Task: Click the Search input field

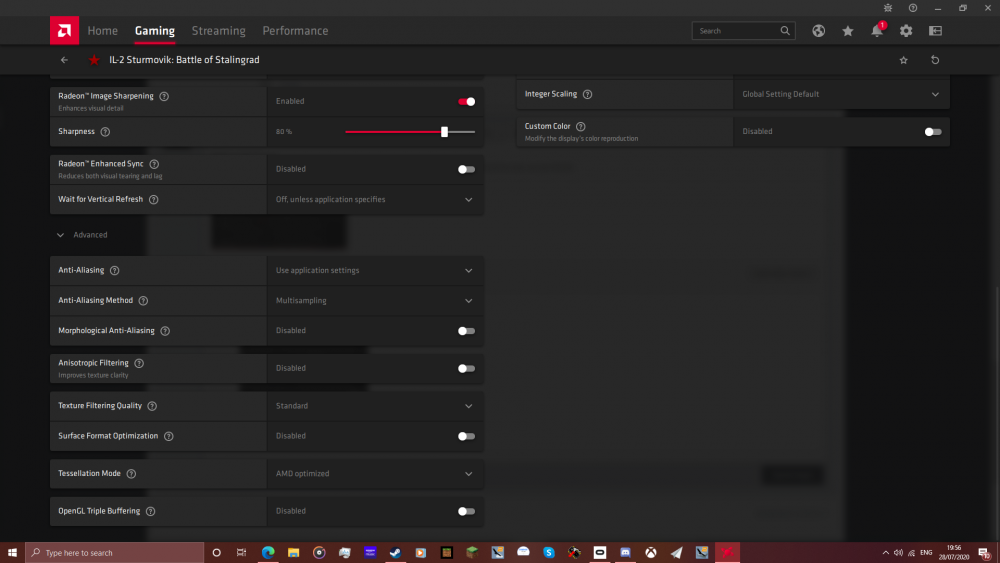Action: [736, 31]
